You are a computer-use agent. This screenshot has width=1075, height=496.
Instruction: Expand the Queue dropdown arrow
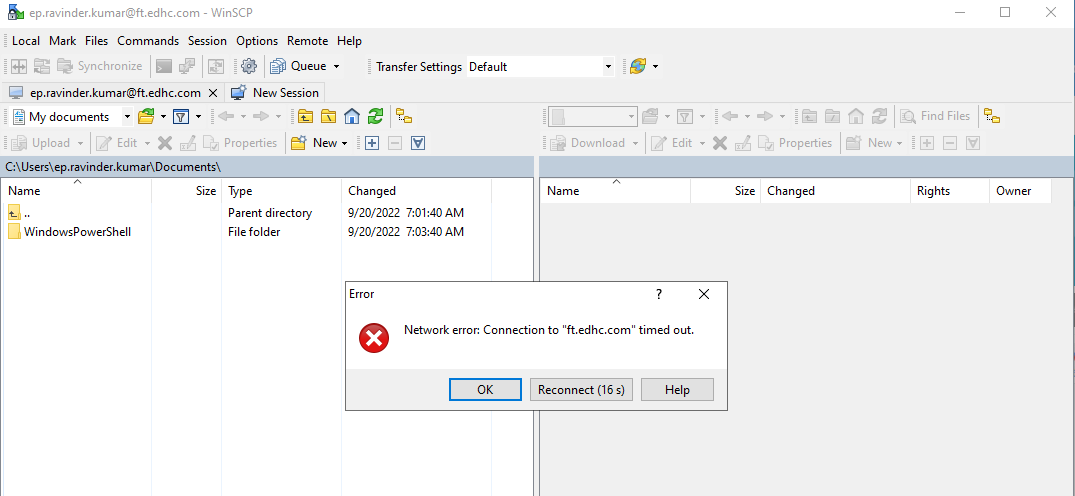(x=336, y=67)
